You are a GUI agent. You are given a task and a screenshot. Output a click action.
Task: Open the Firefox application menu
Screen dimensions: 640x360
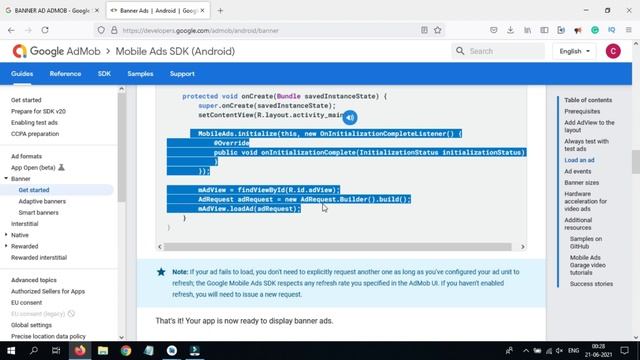click(x=629, y=30)
